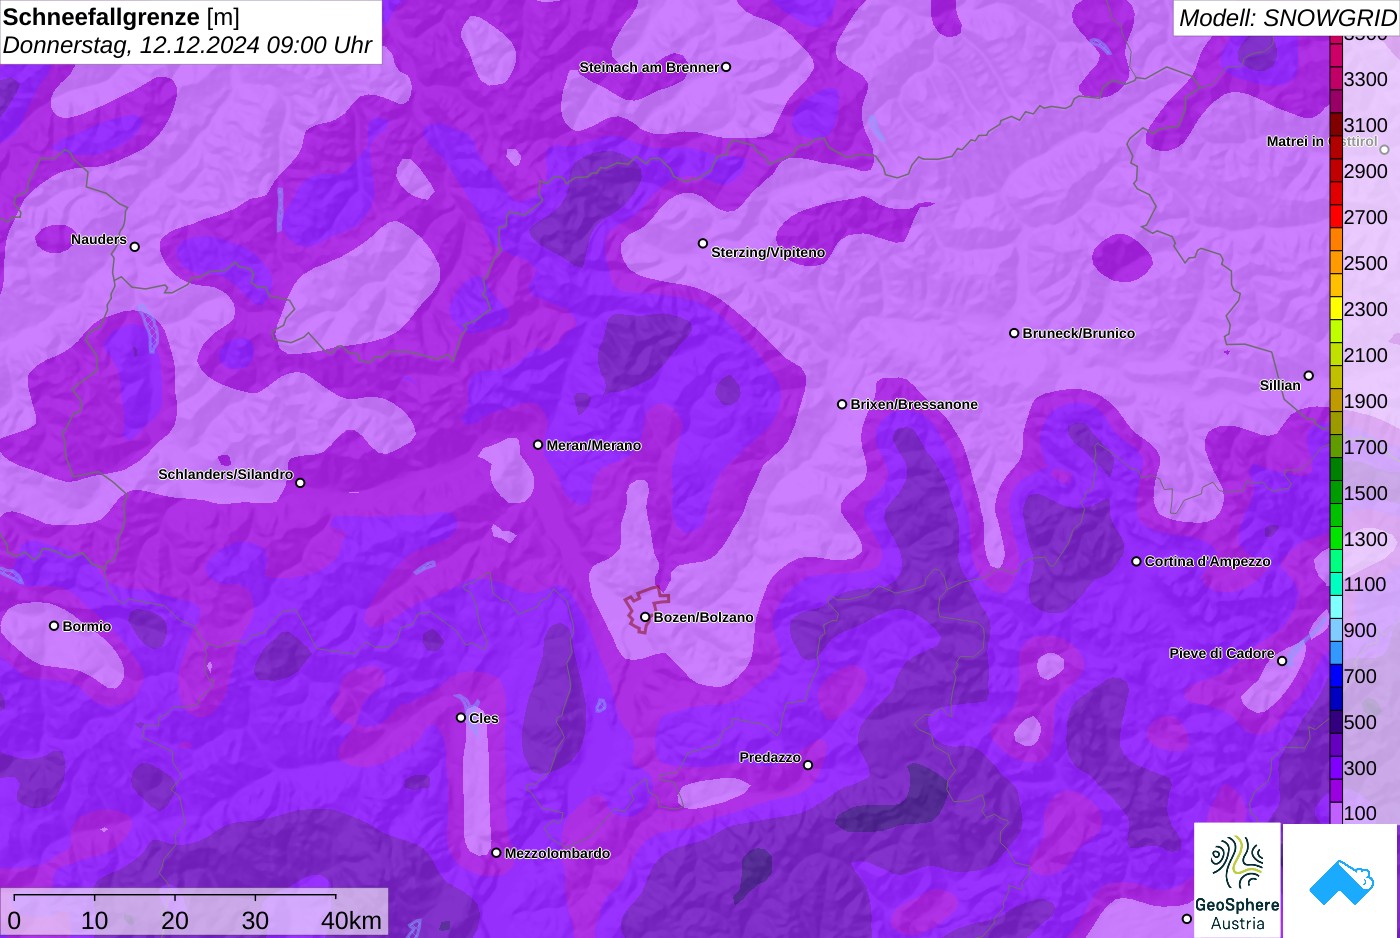Select the Steinach am Brenner map marker

point(726,67)
